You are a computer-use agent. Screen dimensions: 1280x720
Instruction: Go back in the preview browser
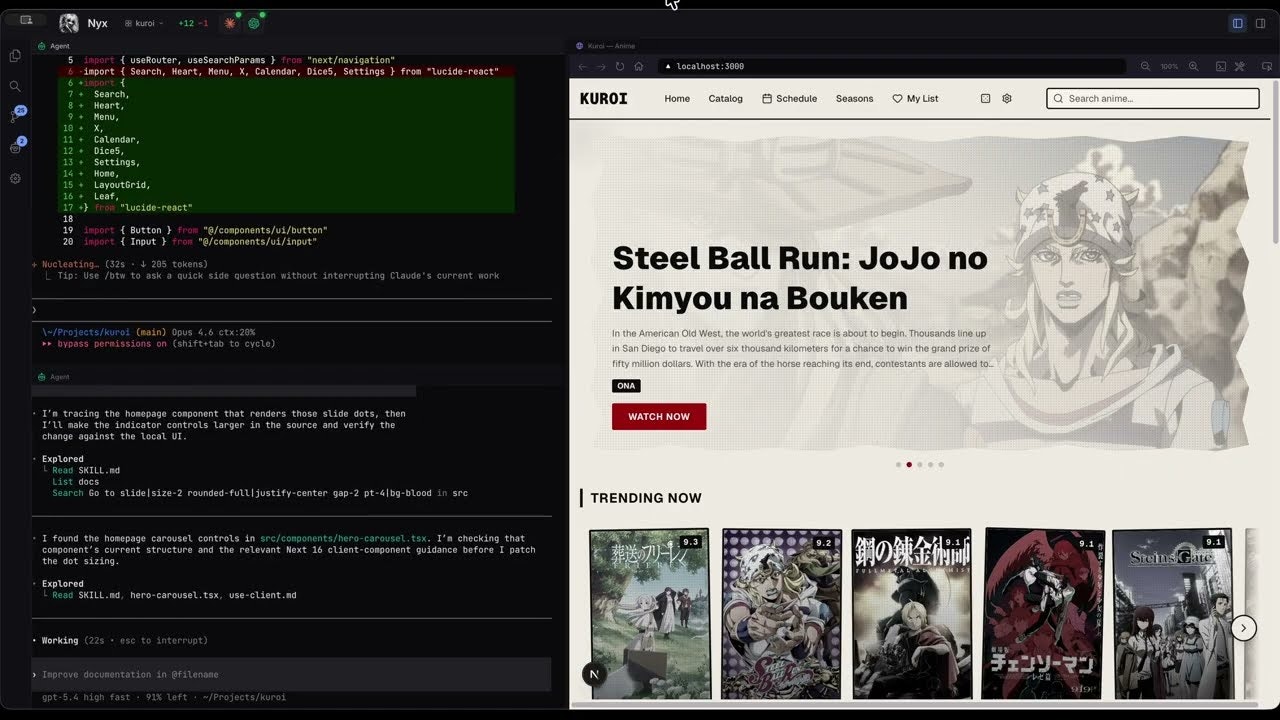584,66
